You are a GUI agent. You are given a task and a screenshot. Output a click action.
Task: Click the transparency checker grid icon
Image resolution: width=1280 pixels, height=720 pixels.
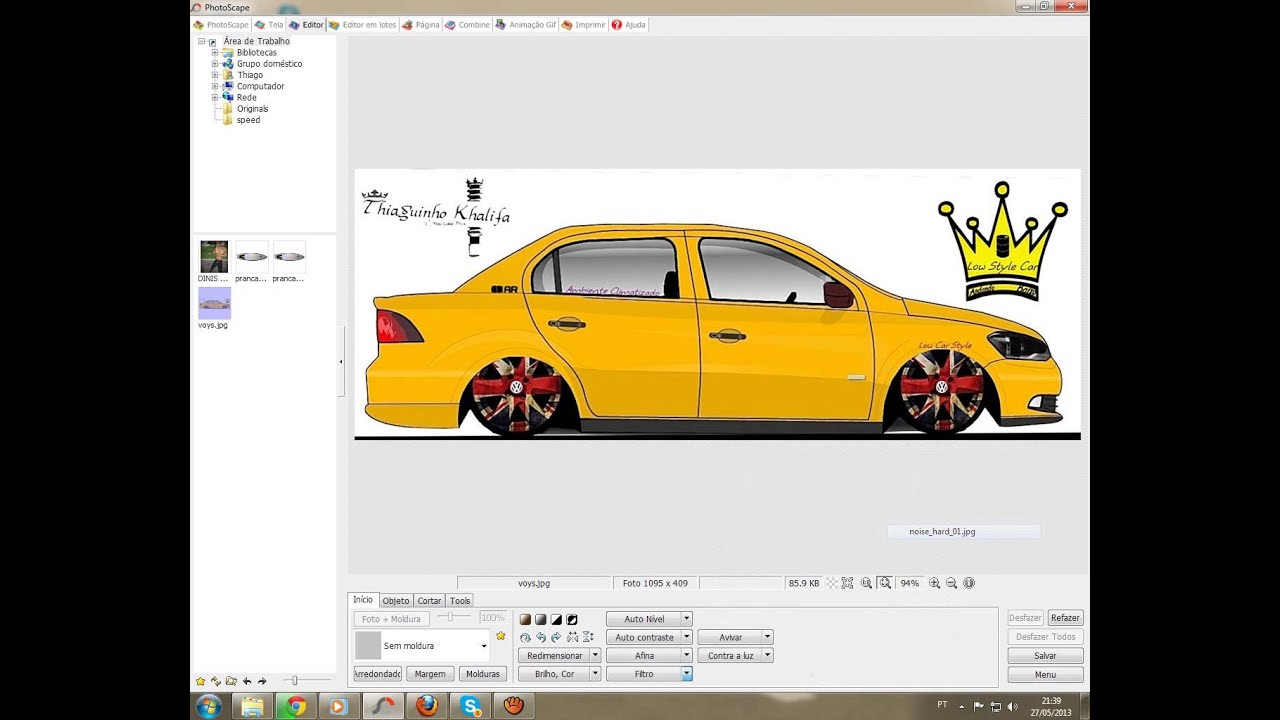831,583
